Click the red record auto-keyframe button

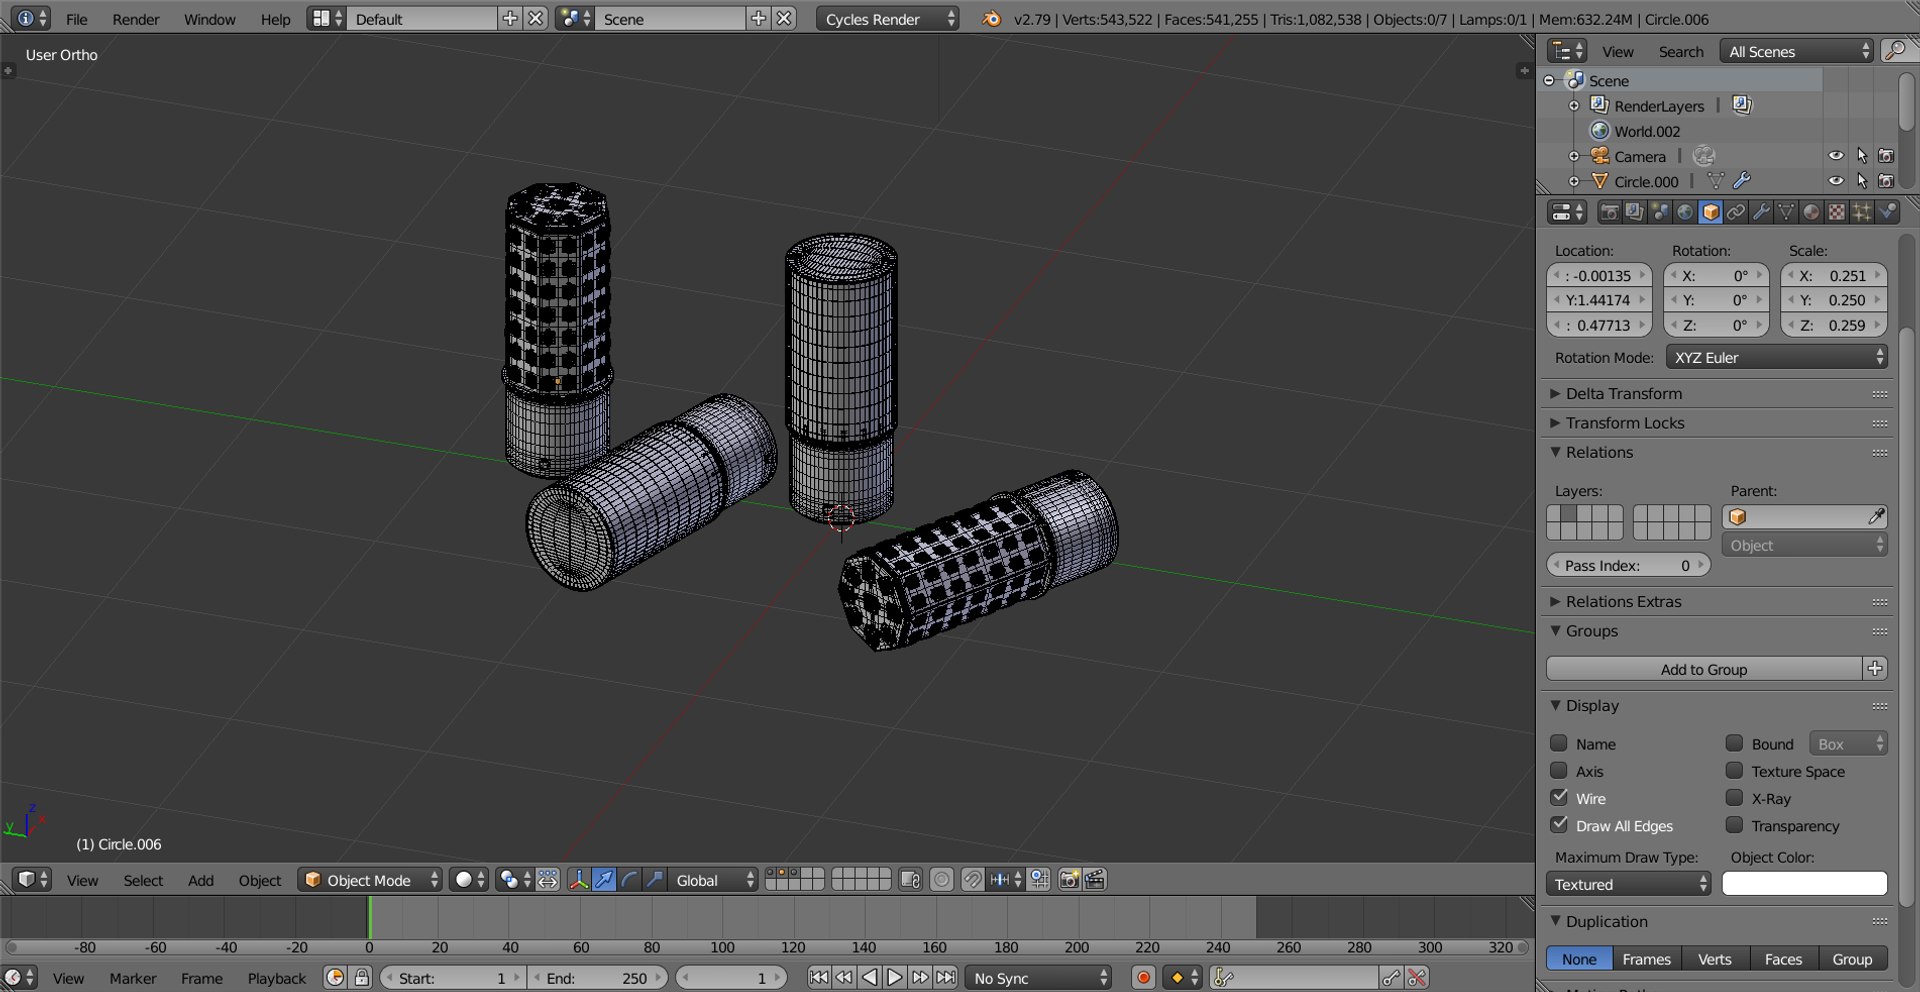pos(1144,978)
